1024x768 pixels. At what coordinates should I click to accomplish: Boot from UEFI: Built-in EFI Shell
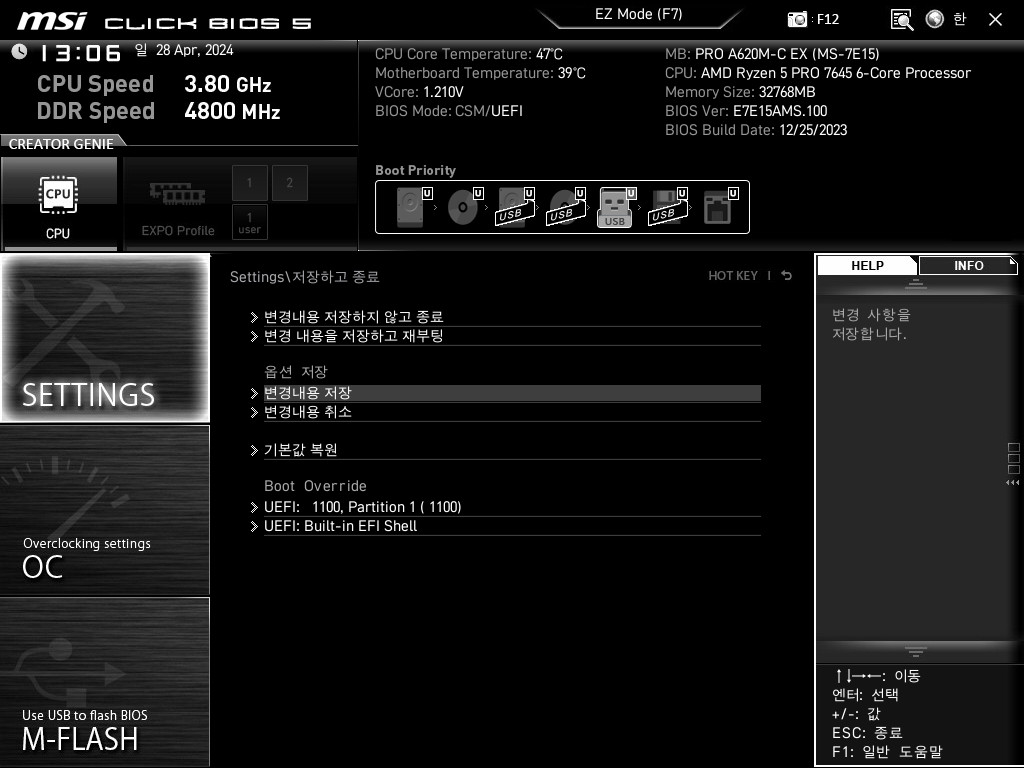tap(340, 526)
